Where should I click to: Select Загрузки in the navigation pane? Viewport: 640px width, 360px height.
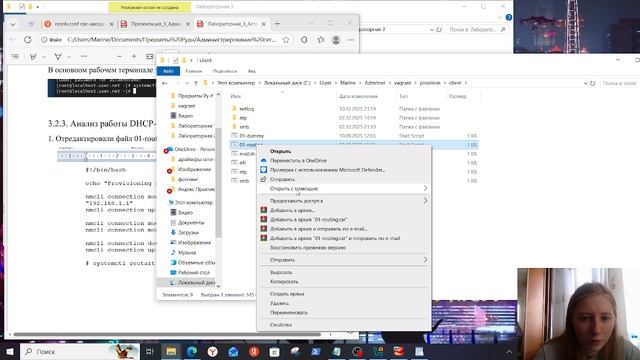tap(188, 232)
